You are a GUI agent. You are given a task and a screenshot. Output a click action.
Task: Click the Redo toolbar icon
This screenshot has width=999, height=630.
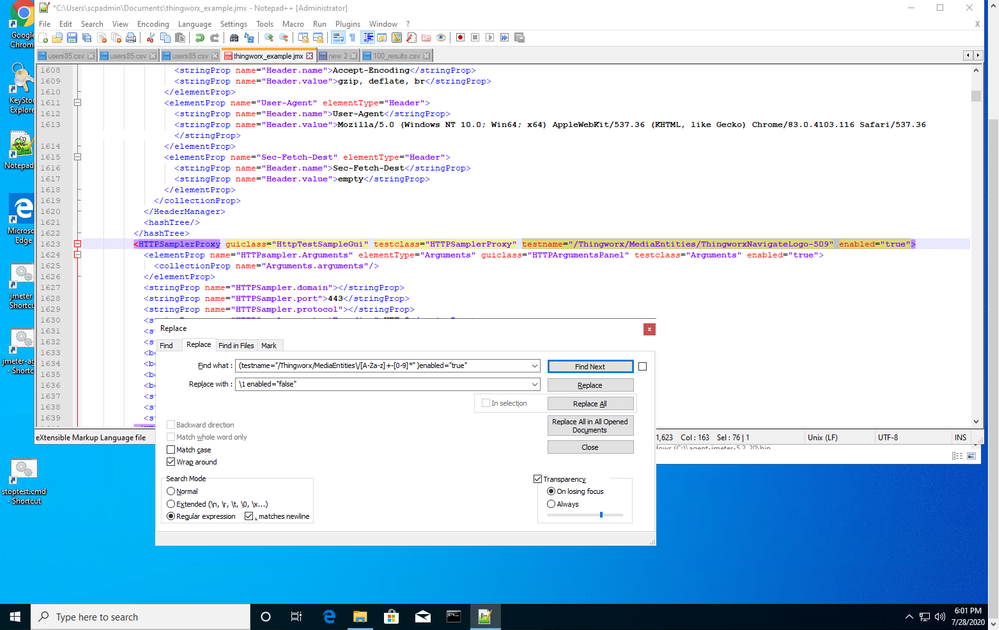coord(215,38)
